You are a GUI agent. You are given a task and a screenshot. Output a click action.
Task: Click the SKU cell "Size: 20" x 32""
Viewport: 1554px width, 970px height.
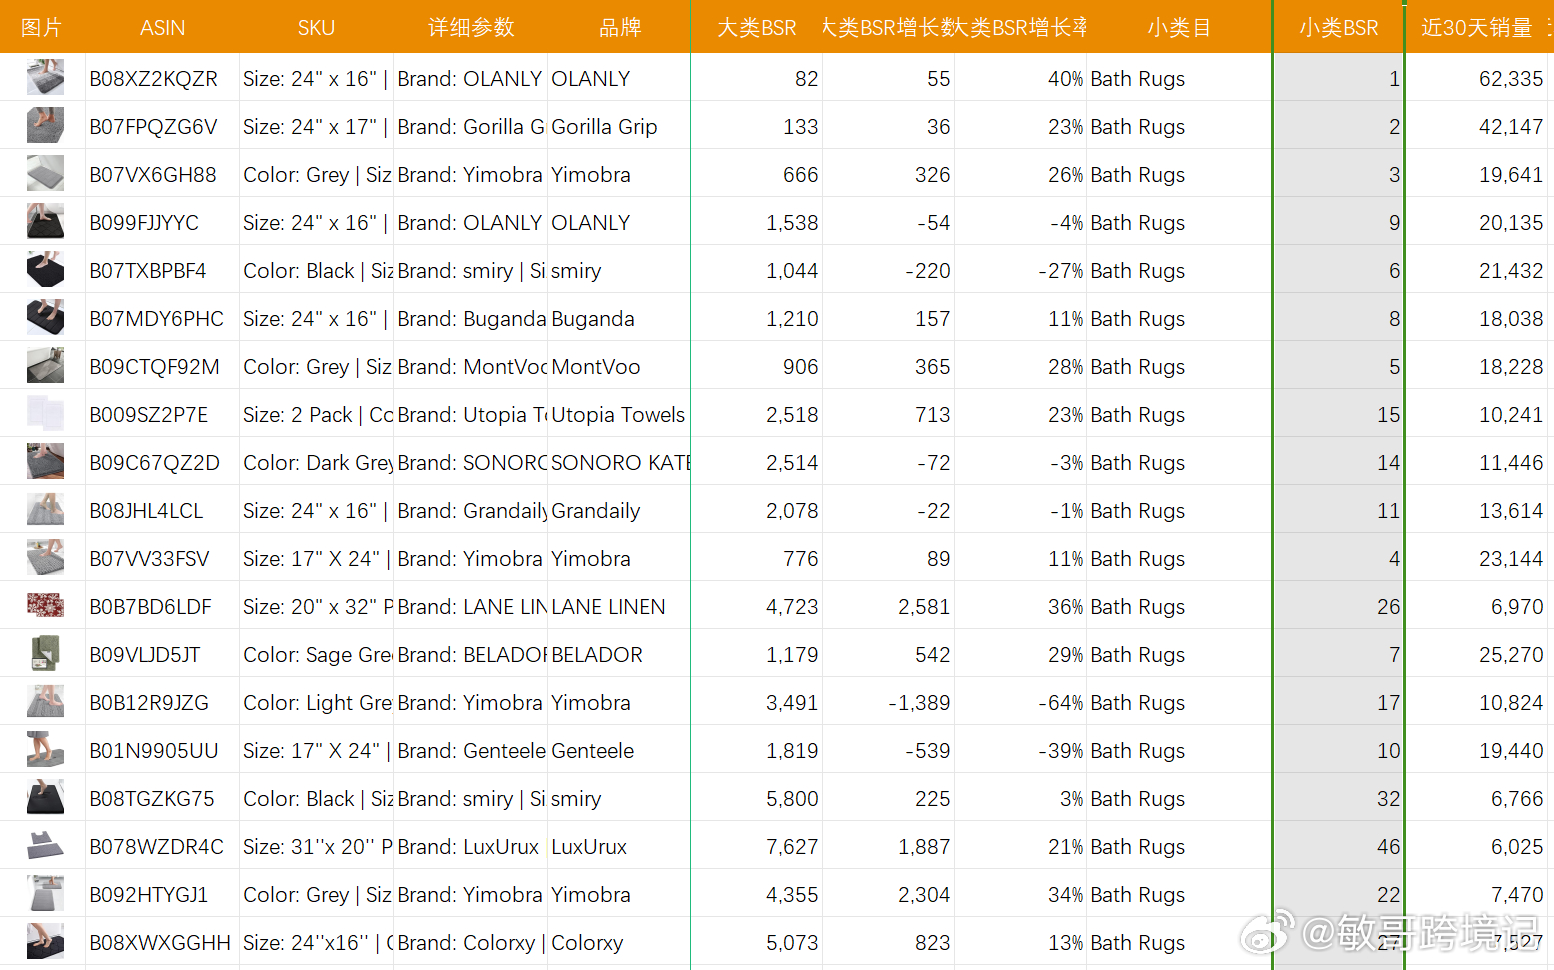coord(316,607)
